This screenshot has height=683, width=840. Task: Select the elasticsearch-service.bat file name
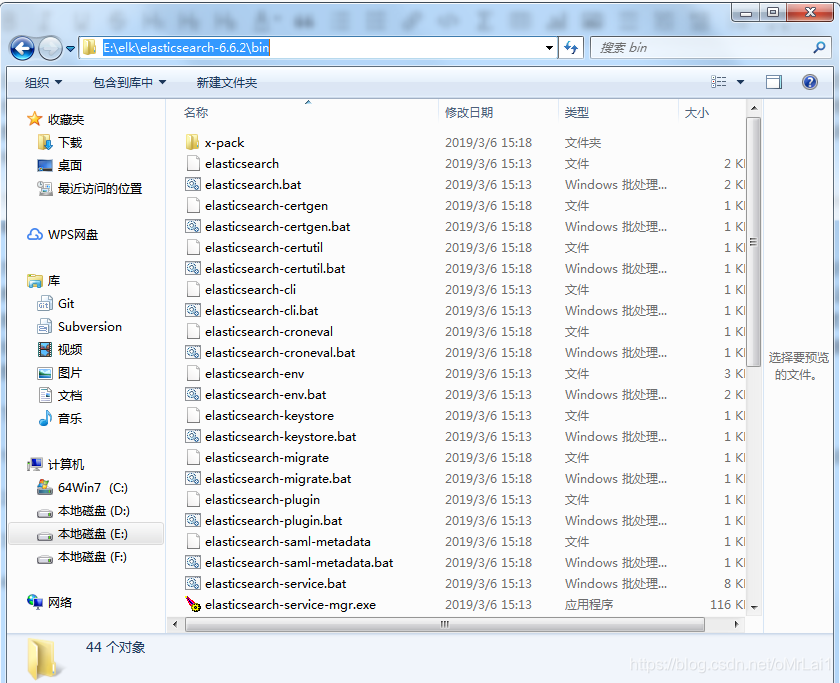275,584
